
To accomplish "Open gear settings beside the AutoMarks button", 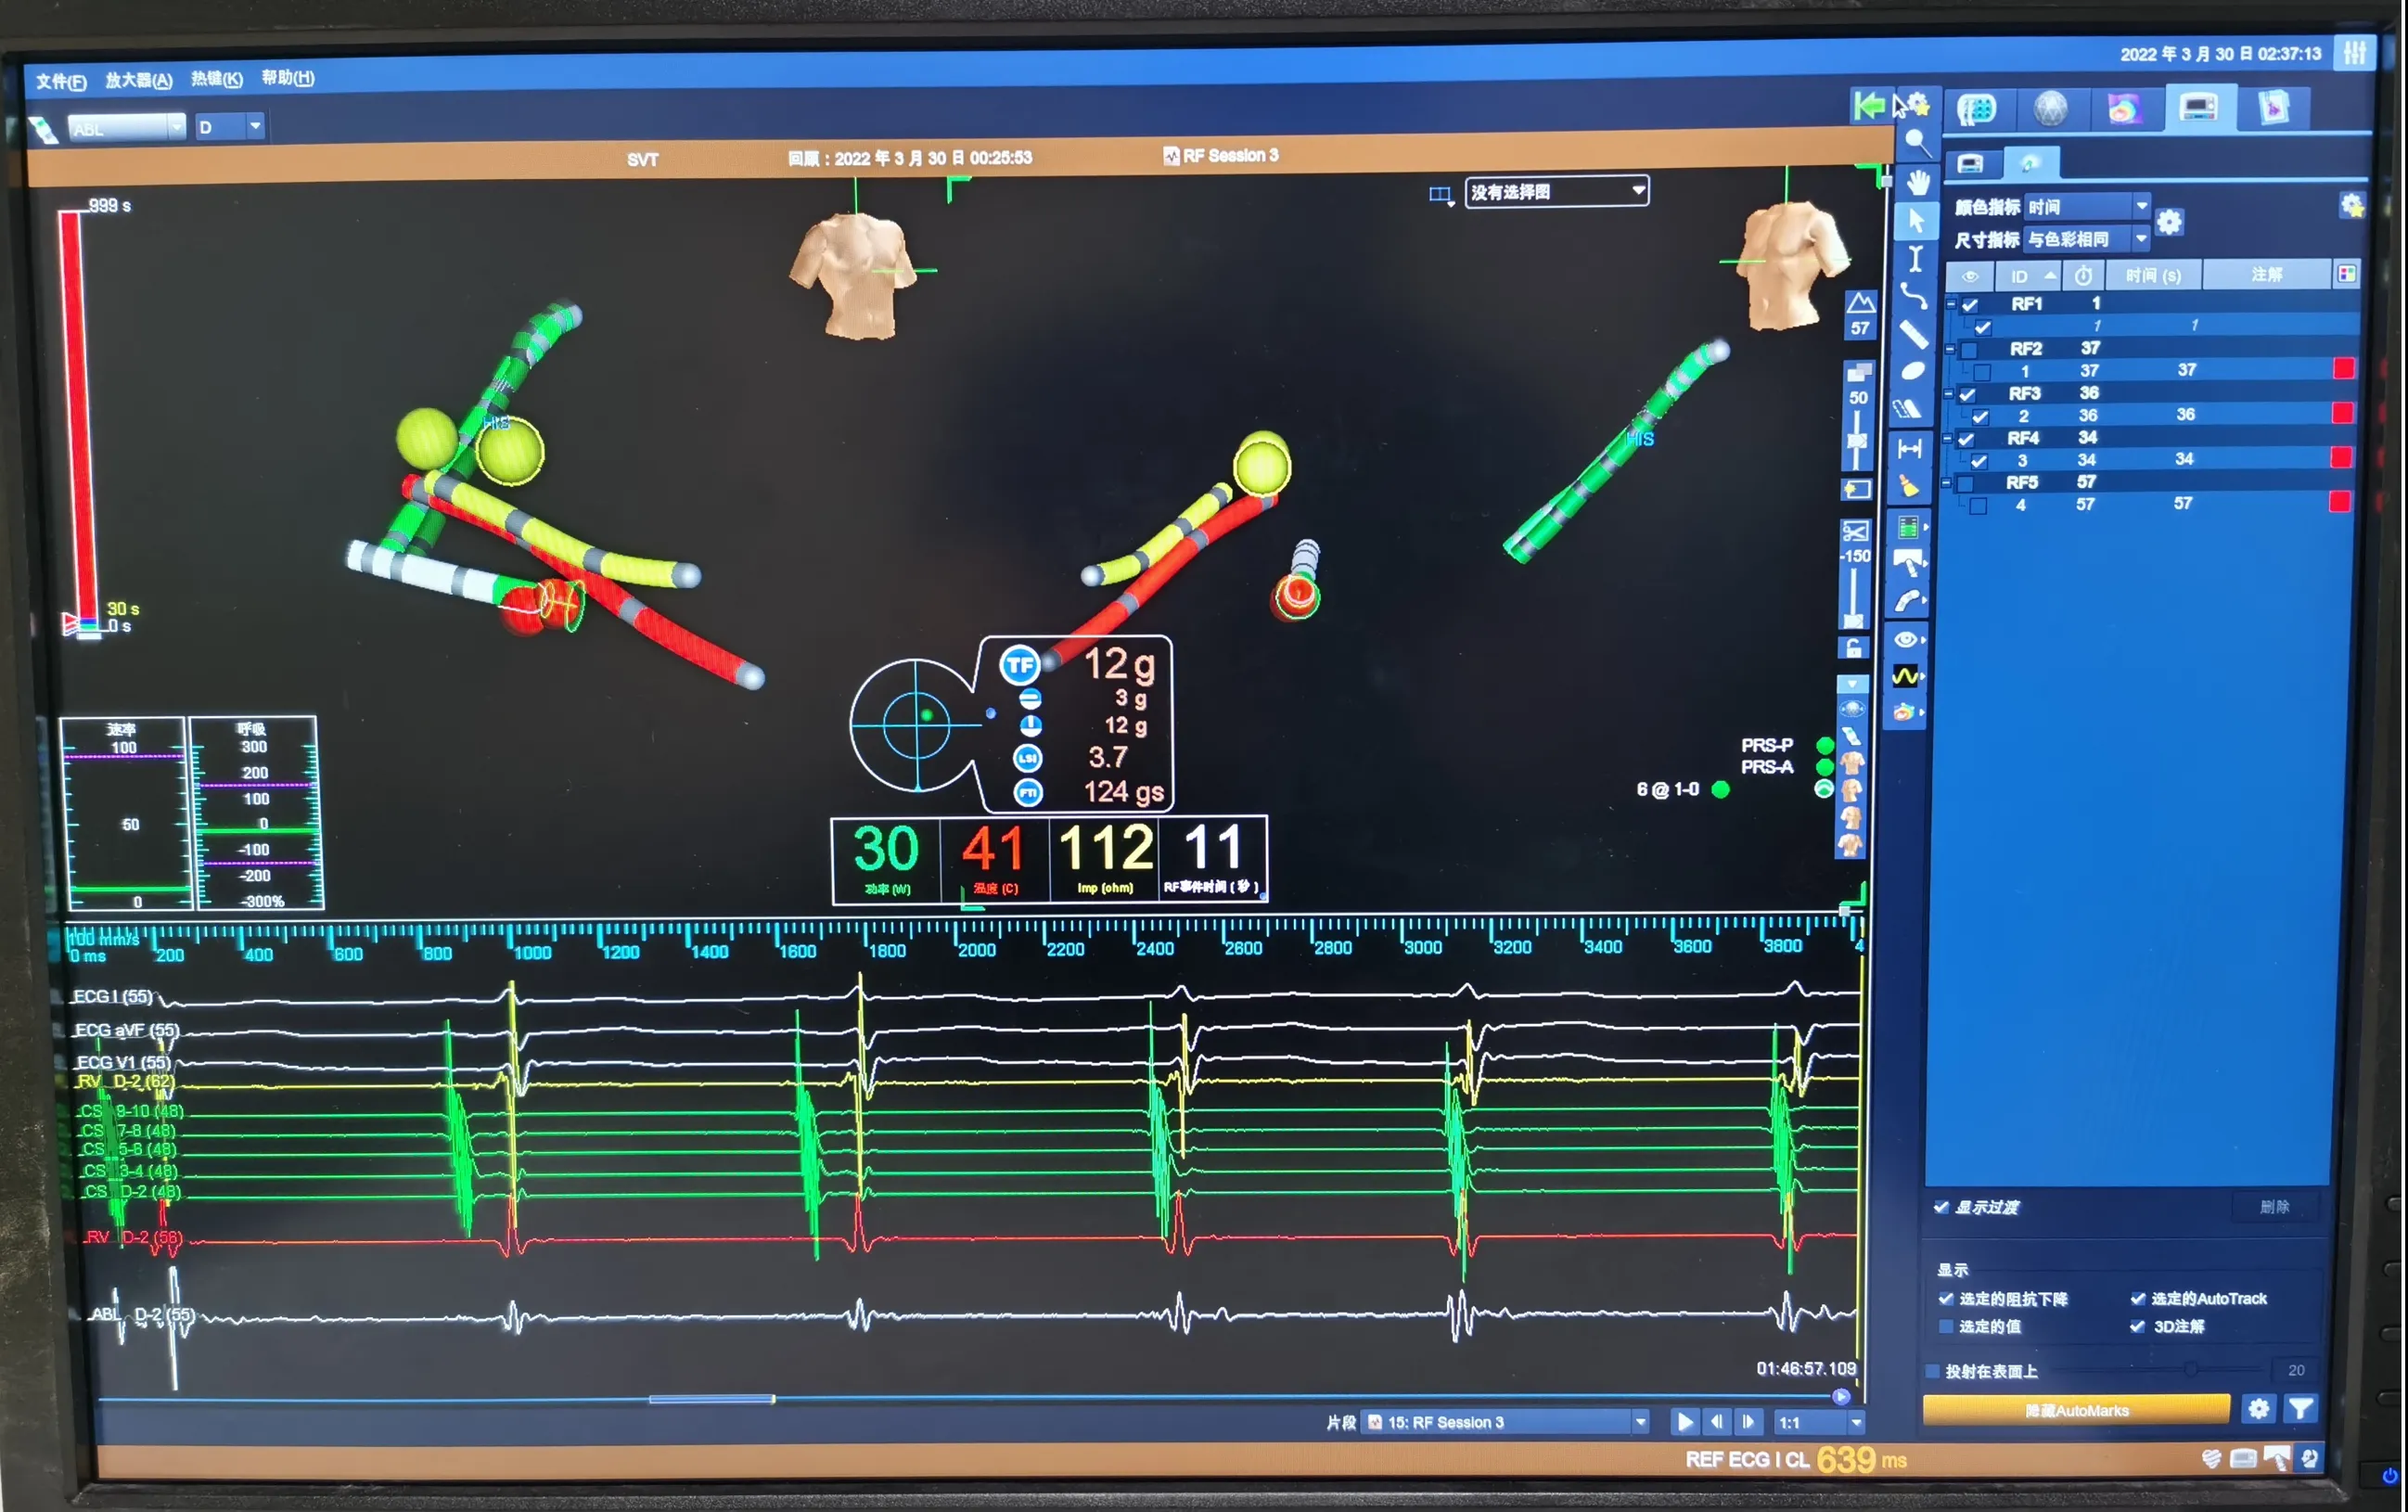I will coord(2259,1409).
